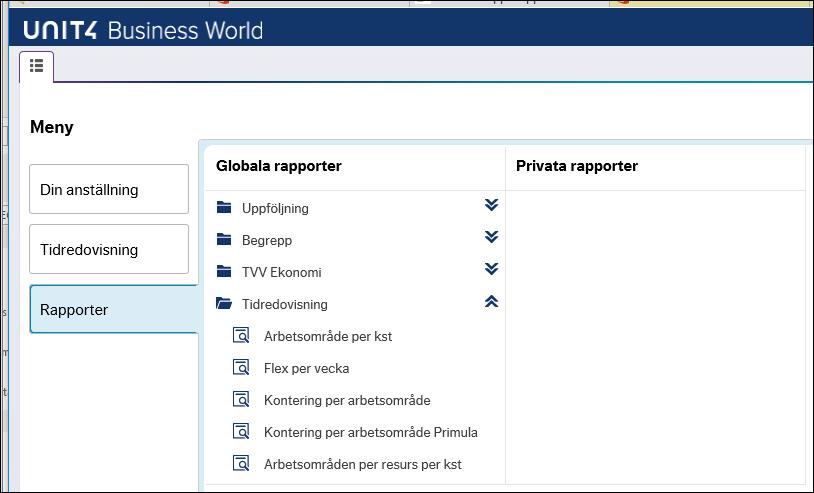
Task: Open Kontering per arbetsområde Primula report
Action: (x=371, y=432)
